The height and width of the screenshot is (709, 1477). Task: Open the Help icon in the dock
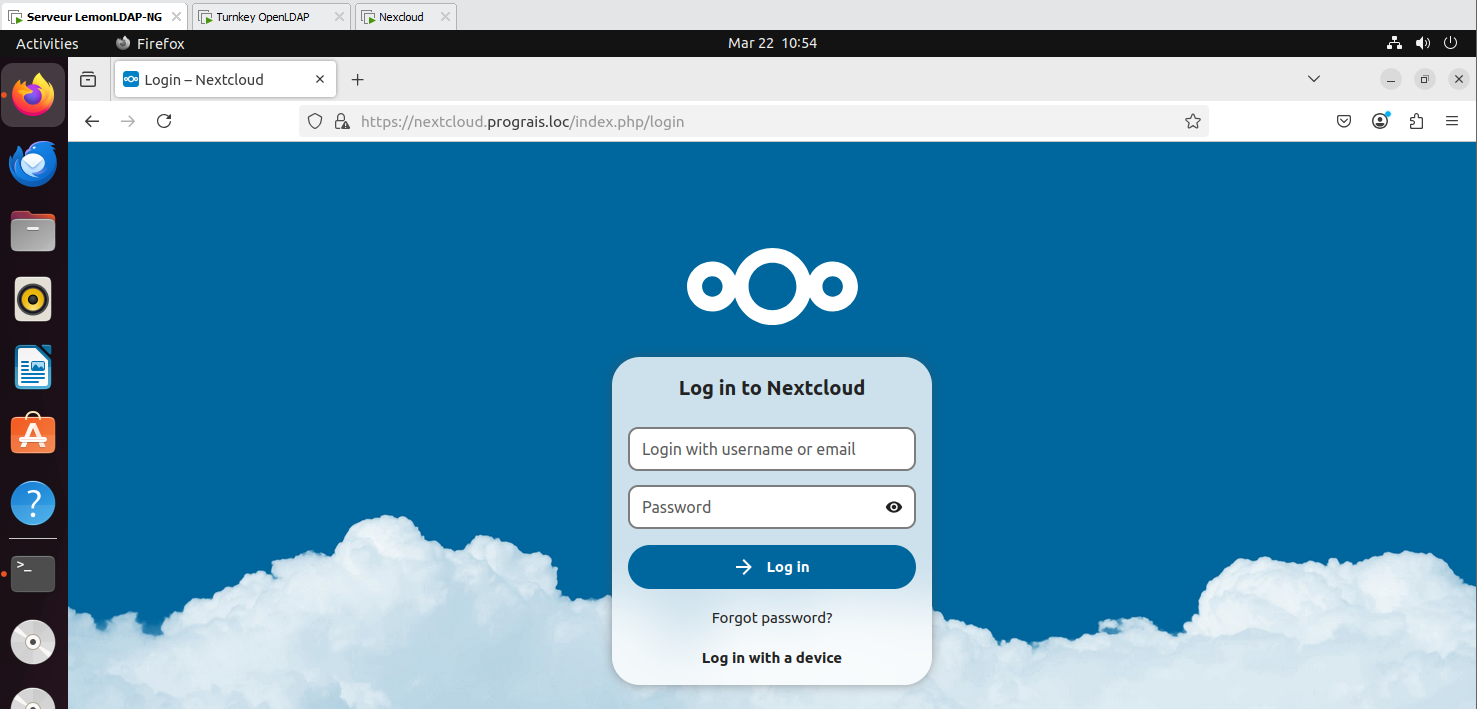[33, 503]
